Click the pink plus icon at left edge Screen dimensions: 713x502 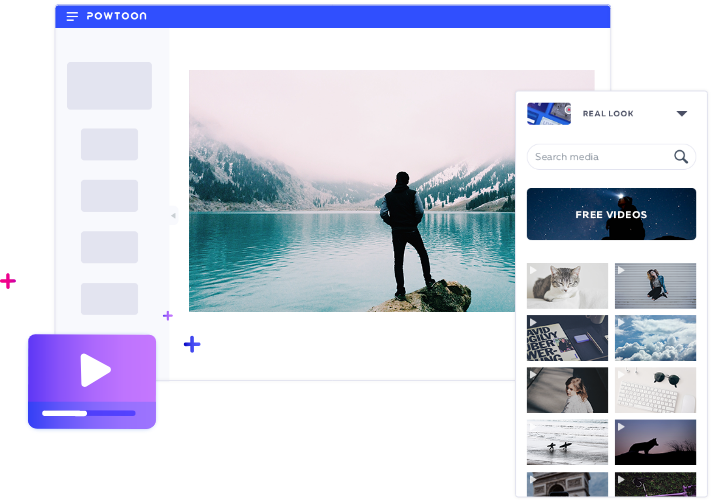pyautogui.click(x=8, y=281)
